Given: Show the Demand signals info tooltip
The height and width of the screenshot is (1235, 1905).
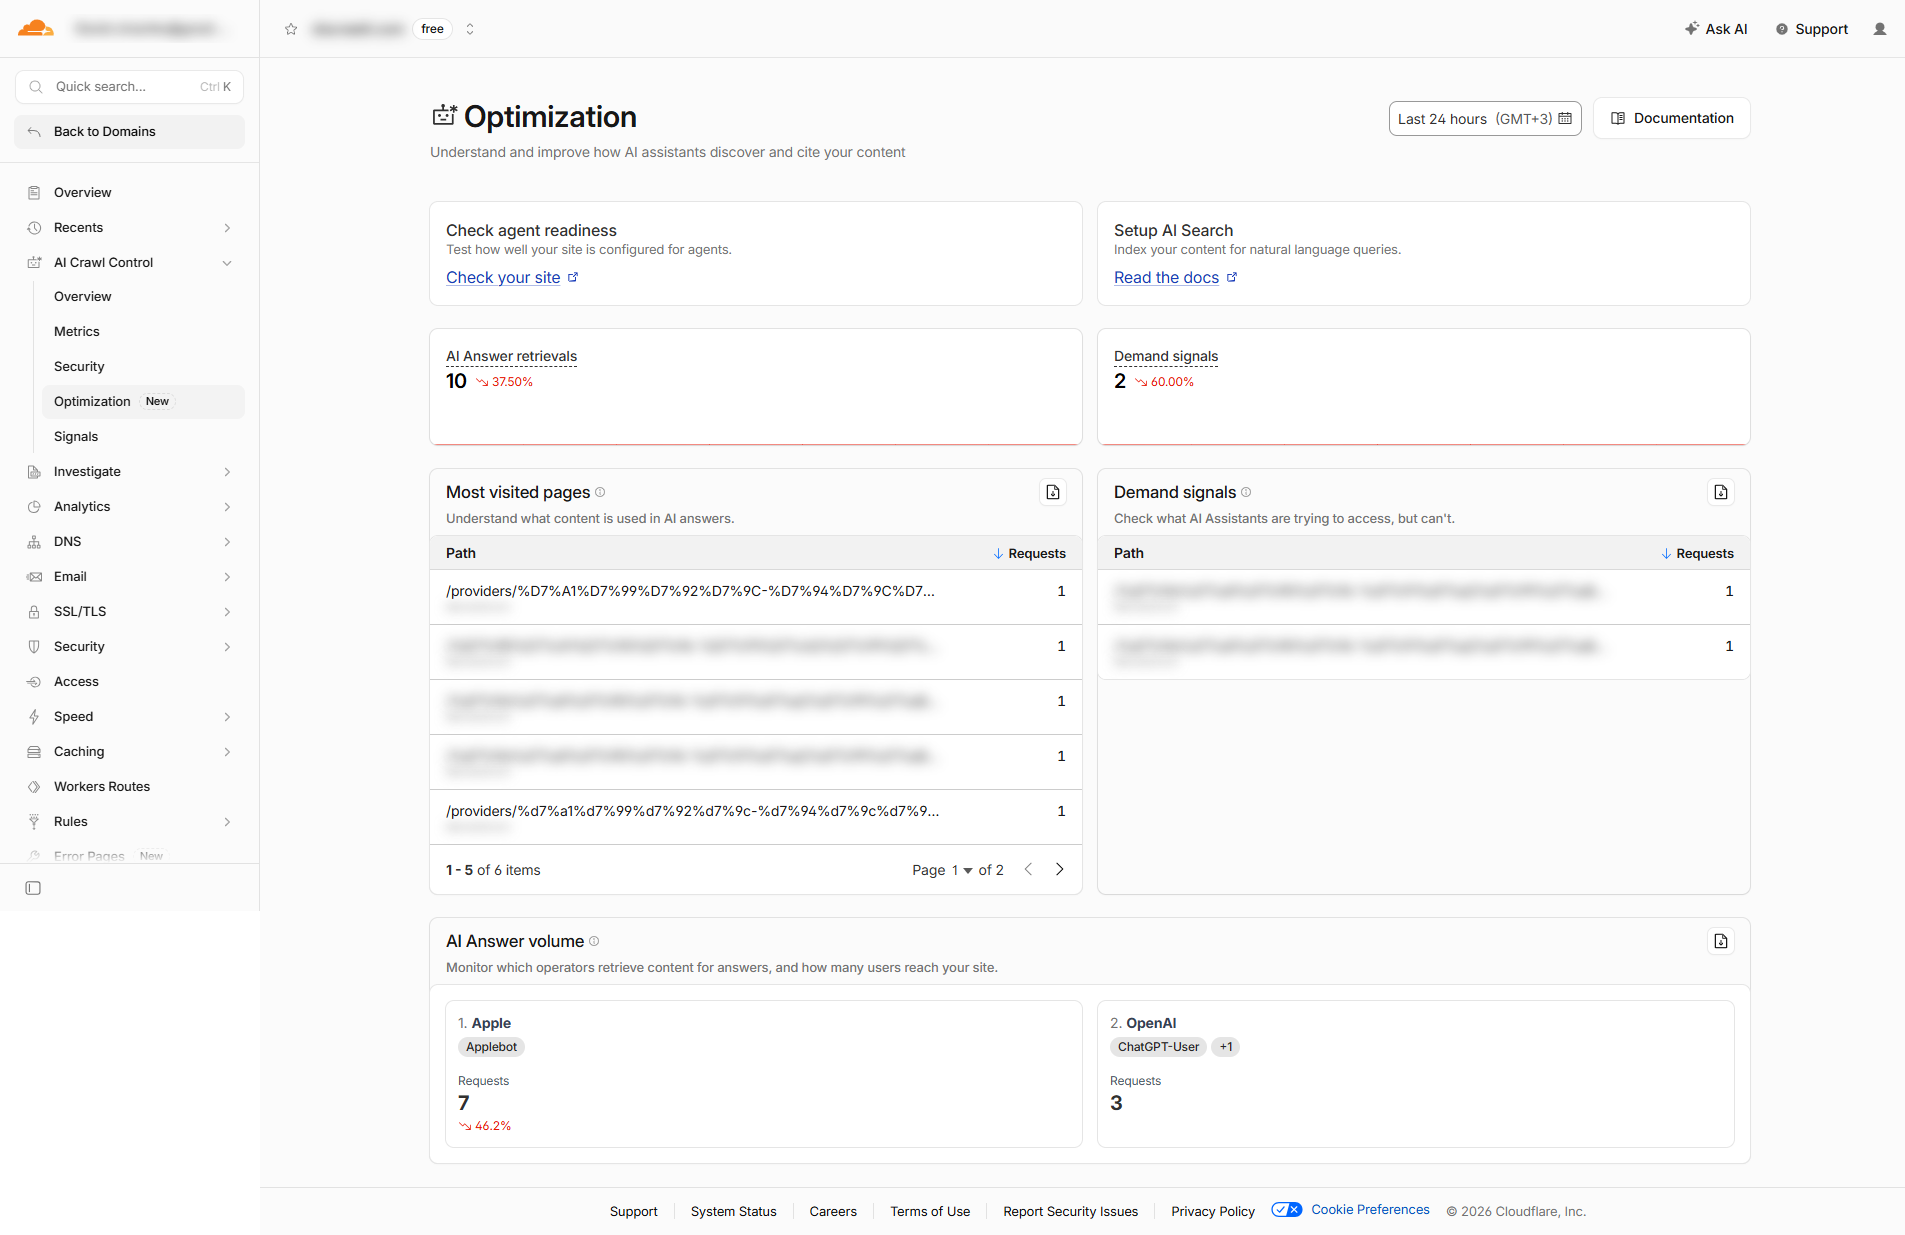Looking at the screenshot, I should click(1246, 492).
